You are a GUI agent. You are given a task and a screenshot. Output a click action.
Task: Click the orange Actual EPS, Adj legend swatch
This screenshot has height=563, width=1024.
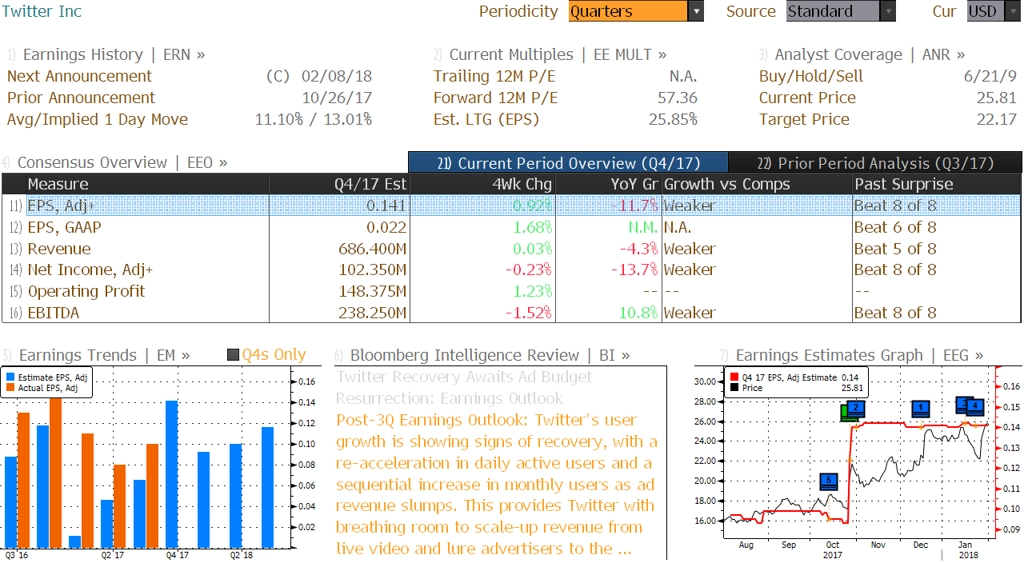(10, 387)
